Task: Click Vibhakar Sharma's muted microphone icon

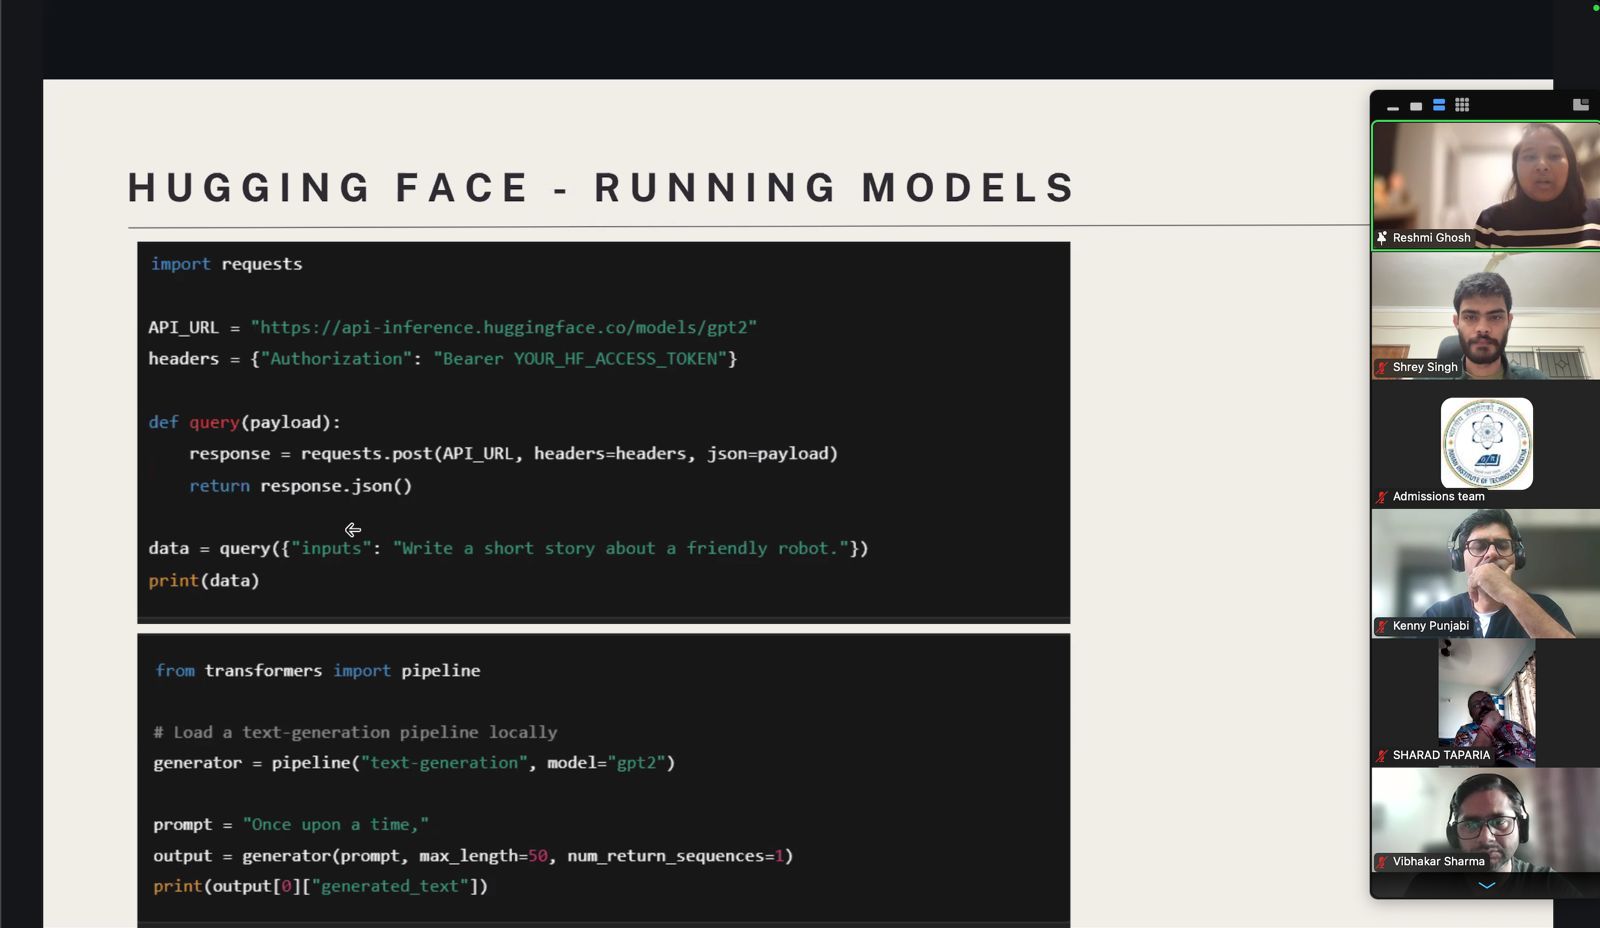Action: coord(1382,862)
